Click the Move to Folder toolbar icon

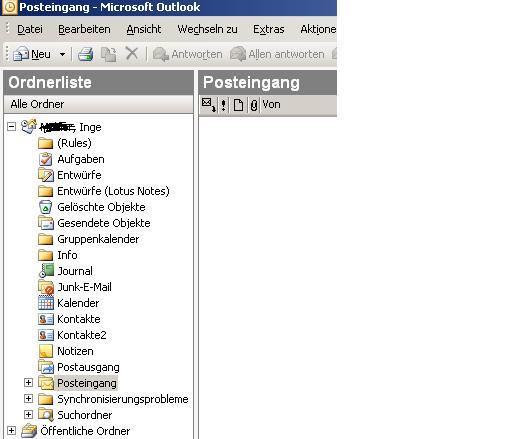[x=109, y=54]
